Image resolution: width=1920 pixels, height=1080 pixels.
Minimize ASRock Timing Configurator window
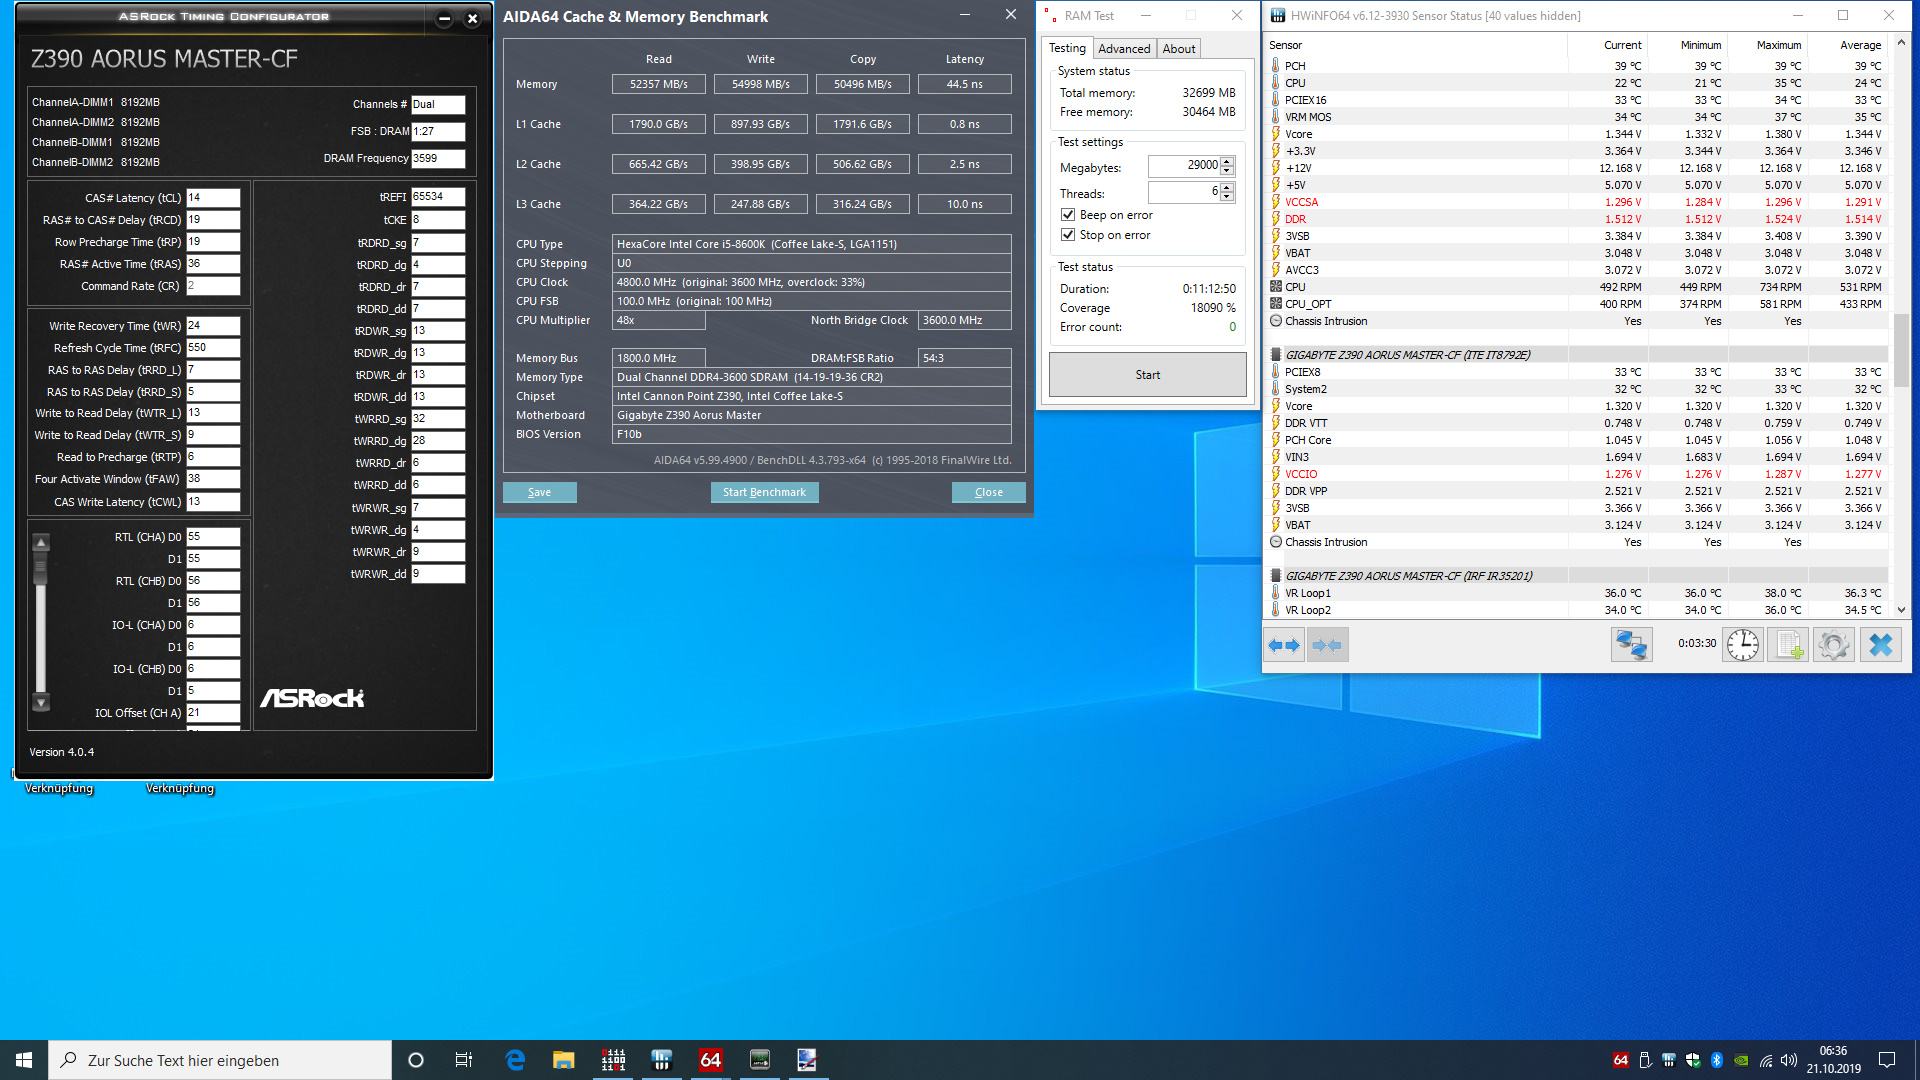click(444, 18)
